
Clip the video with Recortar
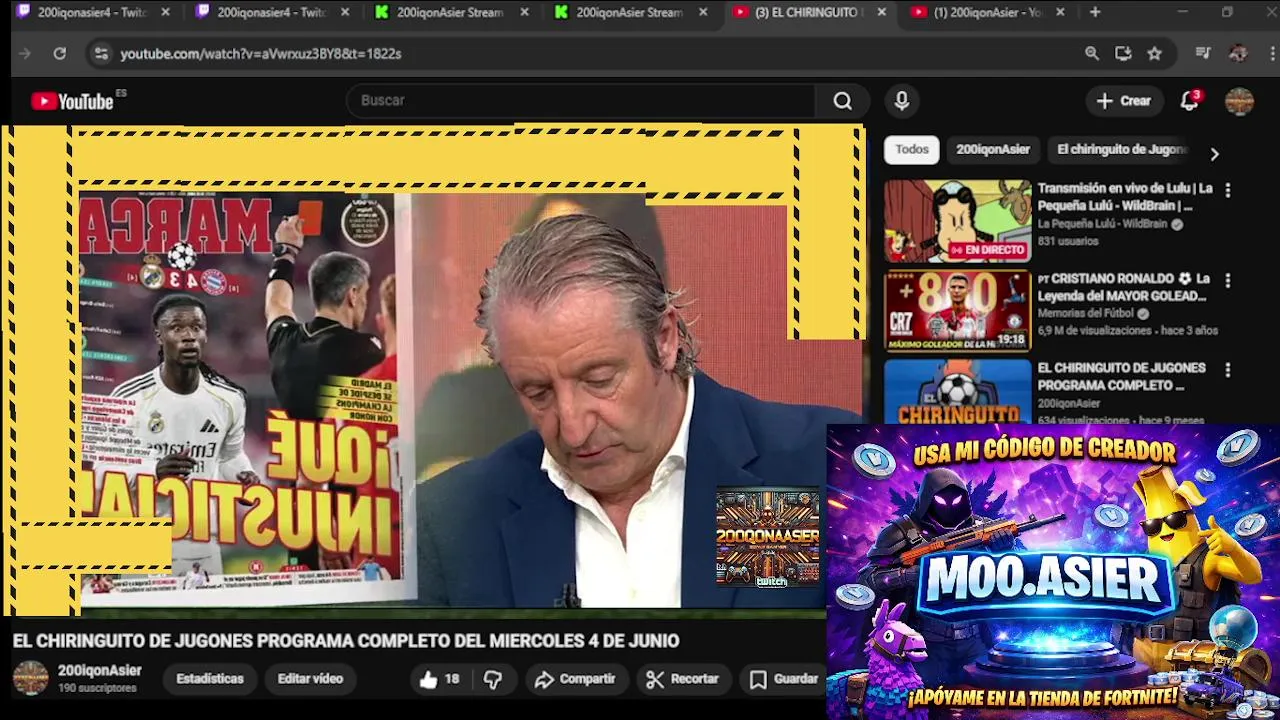click(683, 679)
